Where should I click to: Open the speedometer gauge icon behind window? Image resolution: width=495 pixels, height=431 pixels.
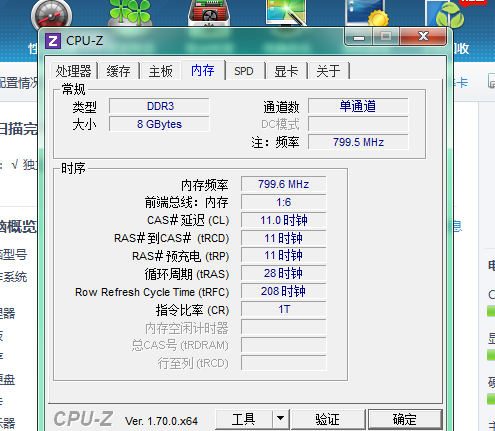pyautogui.click(x=51, y=14)
